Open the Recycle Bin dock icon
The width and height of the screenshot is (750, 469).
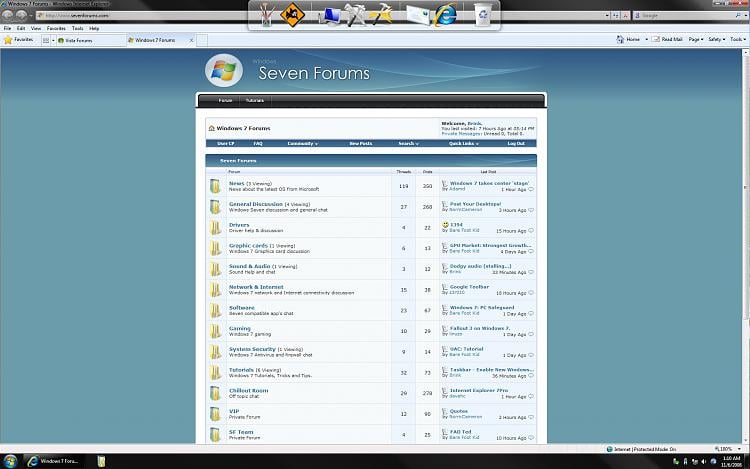pyautogui.click(x=483, y=15)
